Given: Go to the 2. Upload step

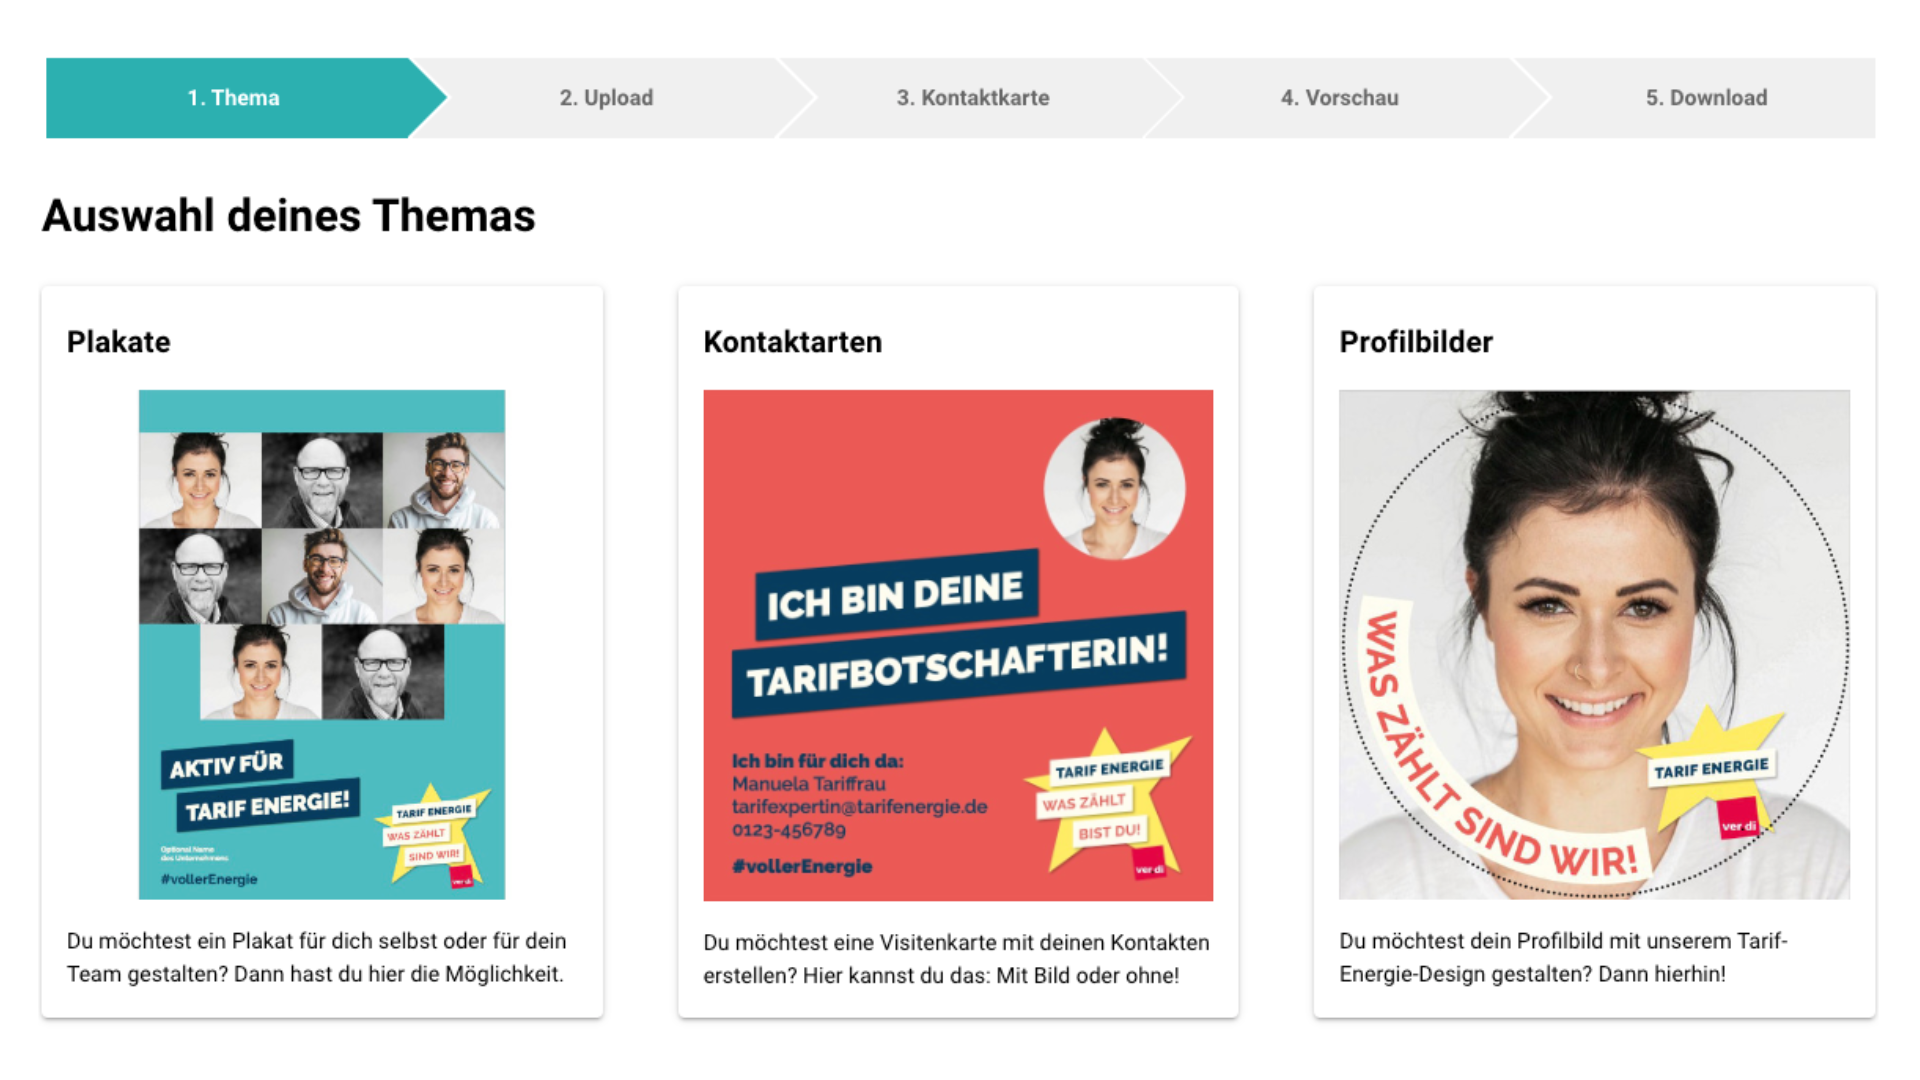Looking at the screenshot, I should coord(606,98).
